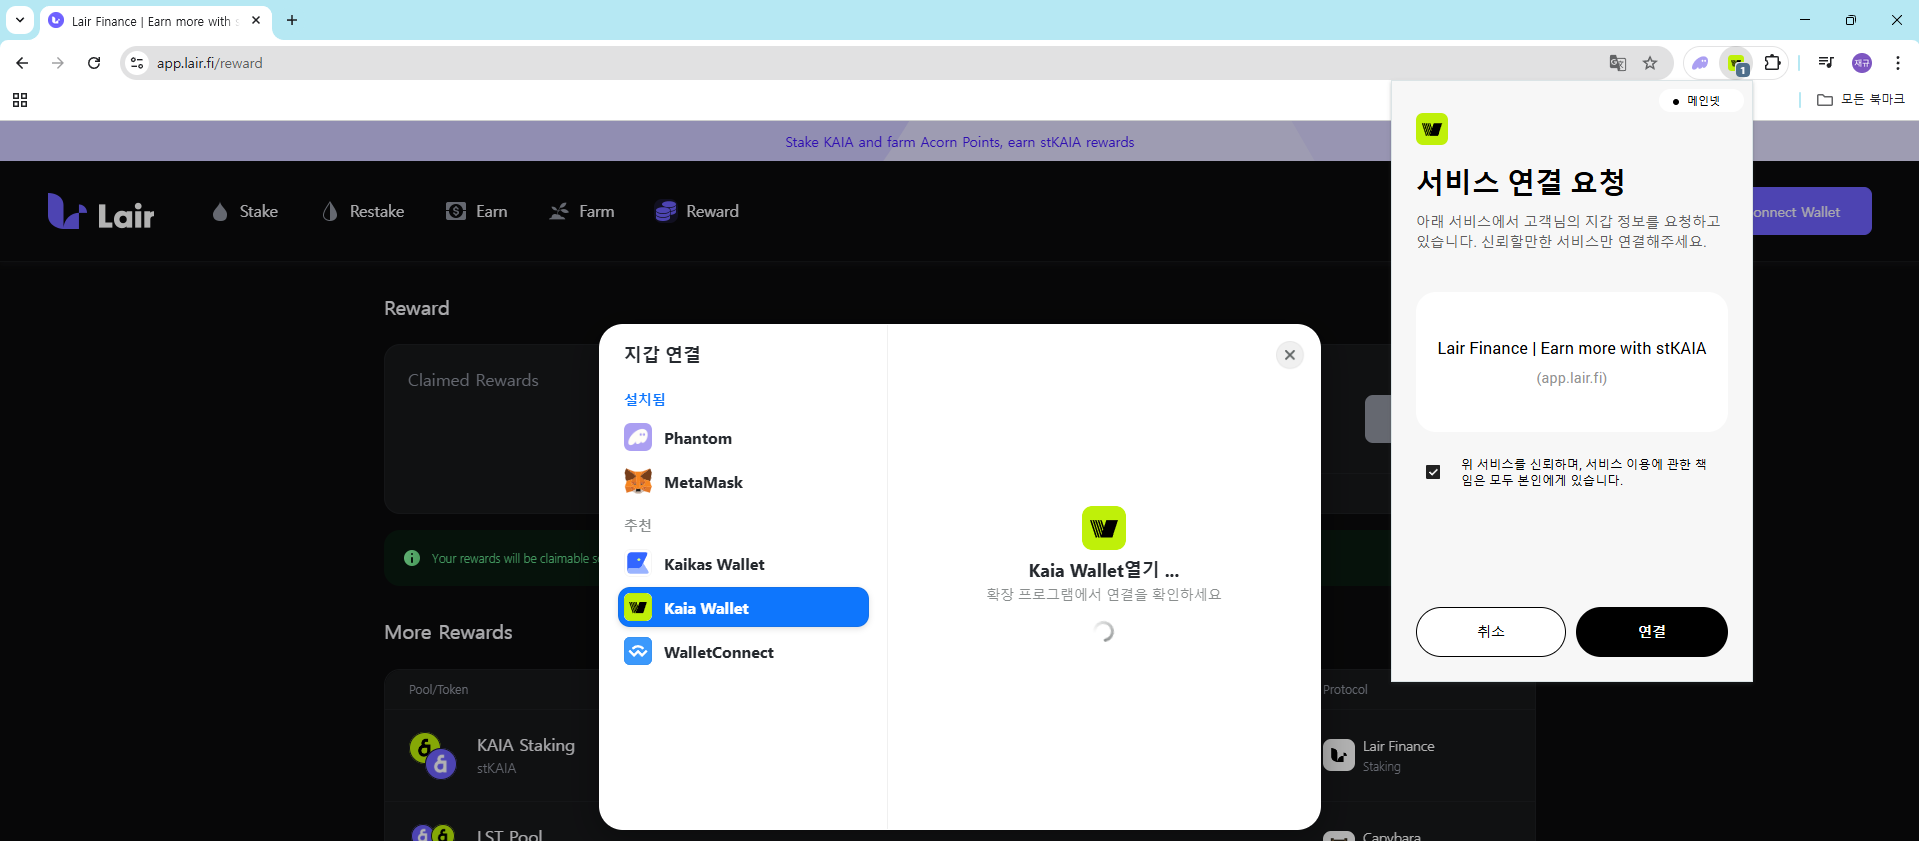
Task: Open the Chrome three-dot menu
Action: click(x=1898, y=63)
